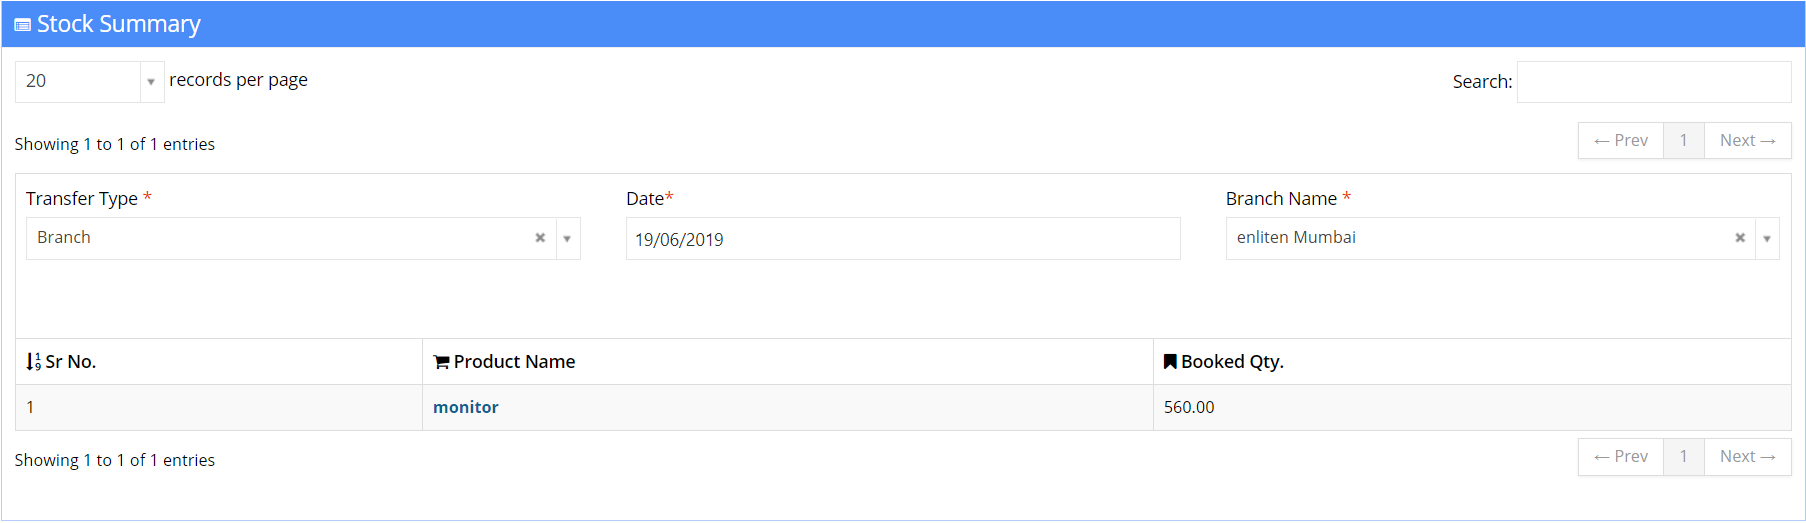Click the bottom Prev pagination button
Screen dimensions: 1806x523
[x=1621, y=457]
